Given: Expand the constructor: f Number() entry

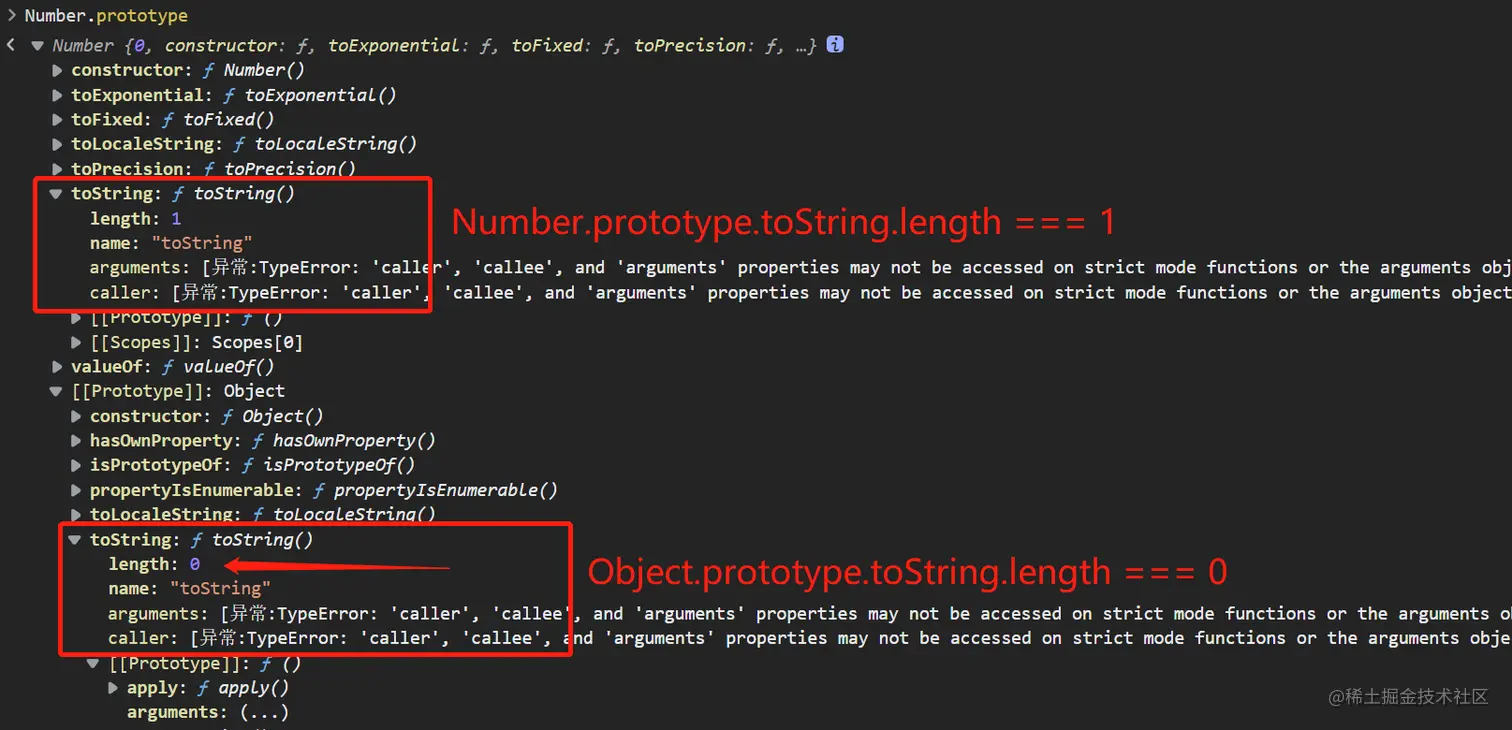Looking at the screenshot, I should click(57, 70).
